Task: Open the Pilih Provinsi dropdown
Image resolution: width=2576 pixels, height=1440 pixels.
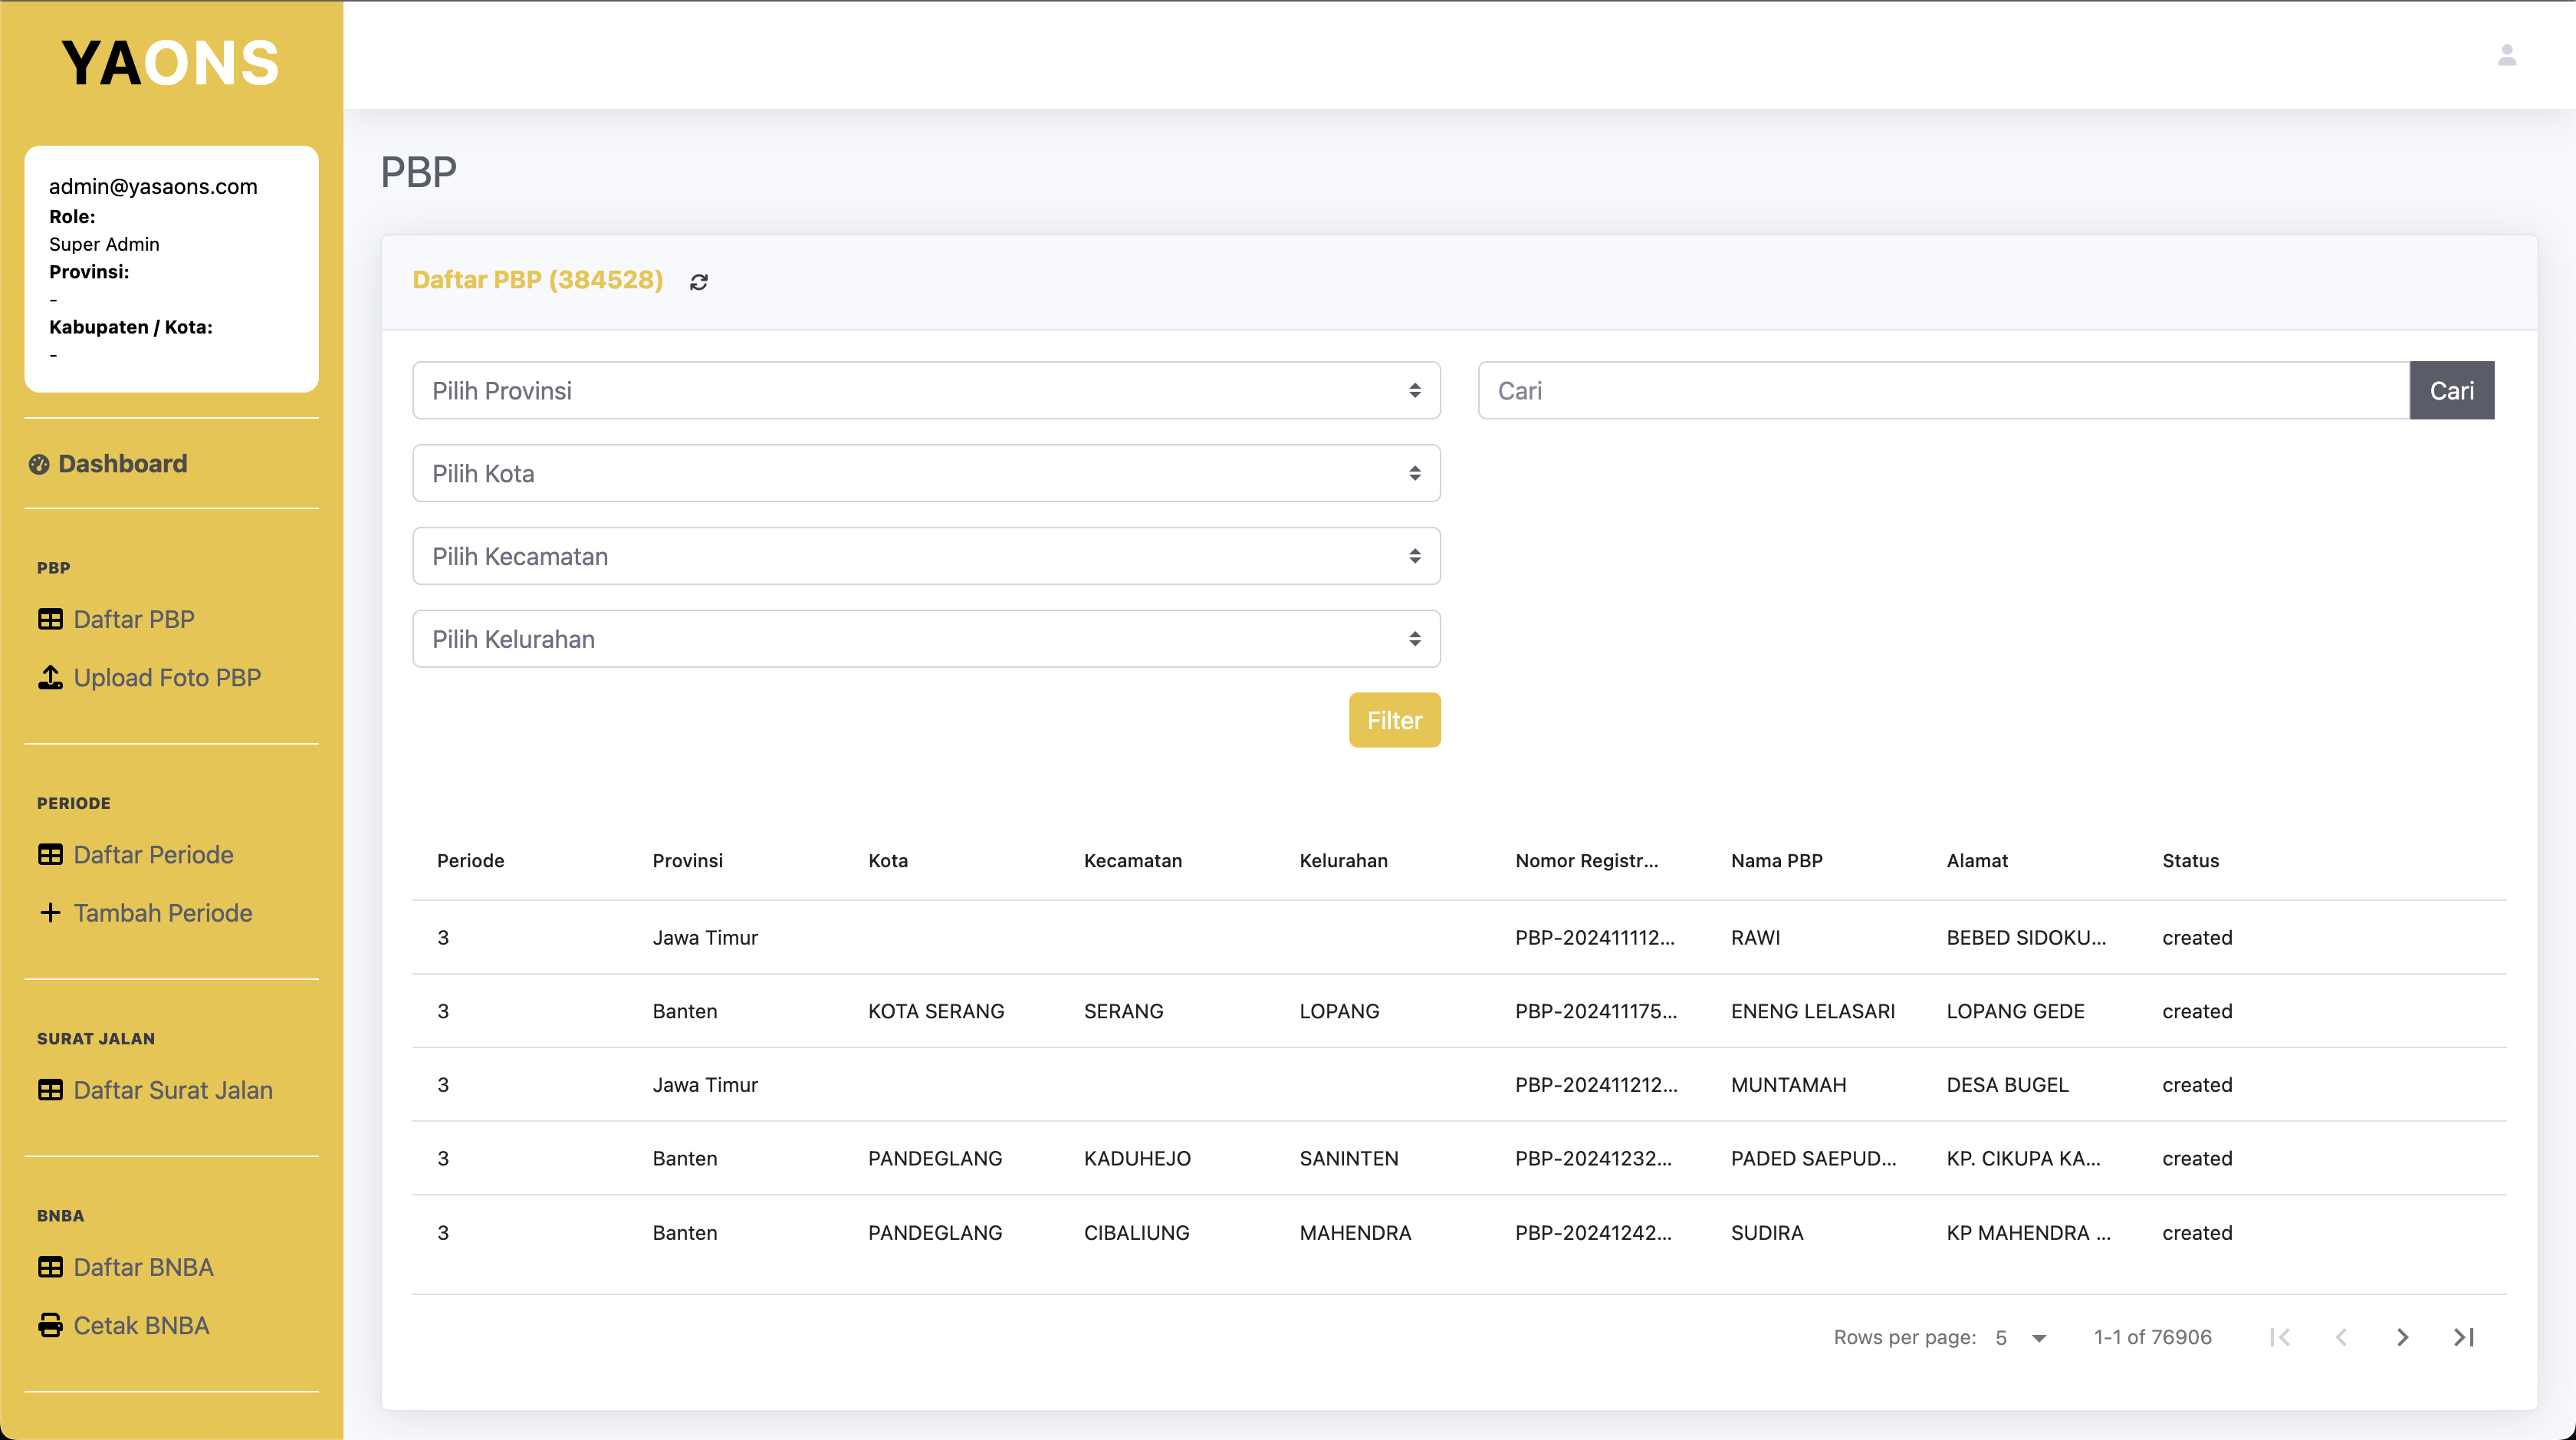Action: [x=926, y=390]
